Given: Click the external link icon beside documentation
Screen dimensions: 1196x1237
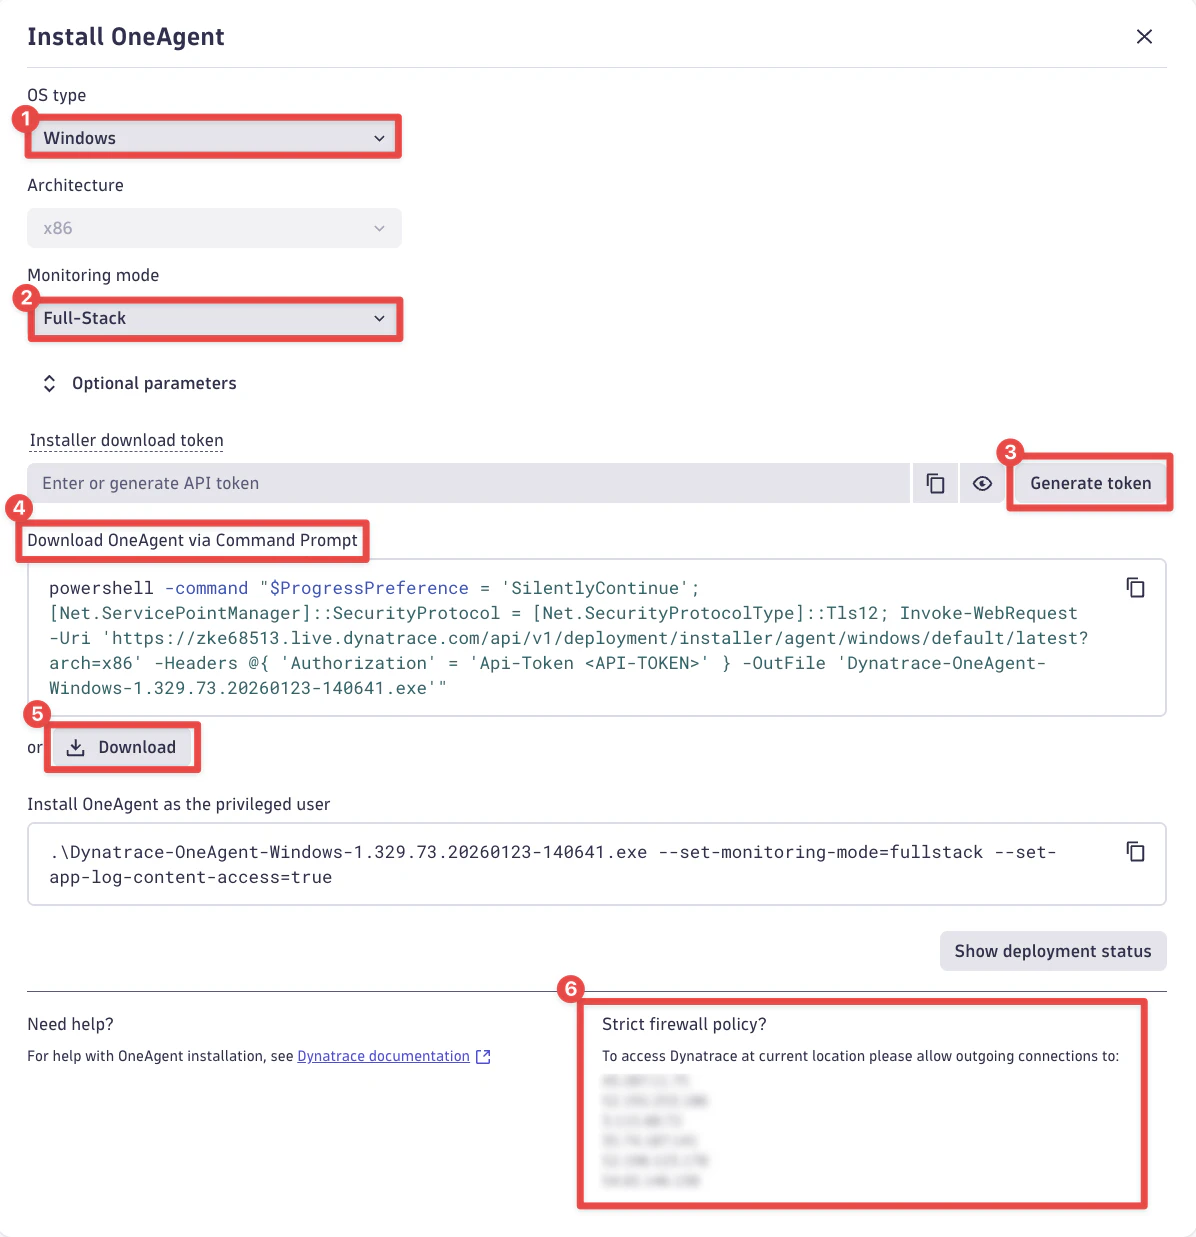Looking at the screenshot, I should [x=483, y=1056].
